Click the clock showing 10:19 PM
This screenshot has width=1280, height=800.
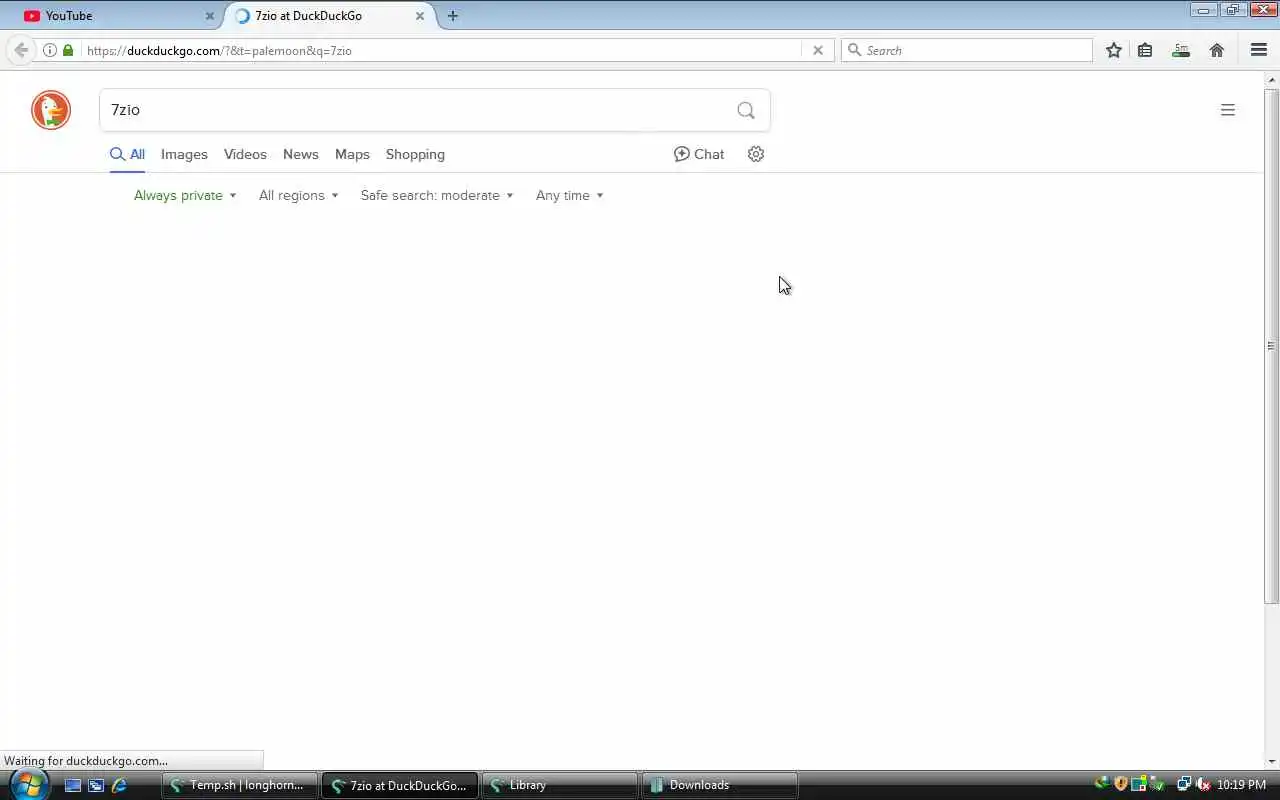(x=1241, y=785)
